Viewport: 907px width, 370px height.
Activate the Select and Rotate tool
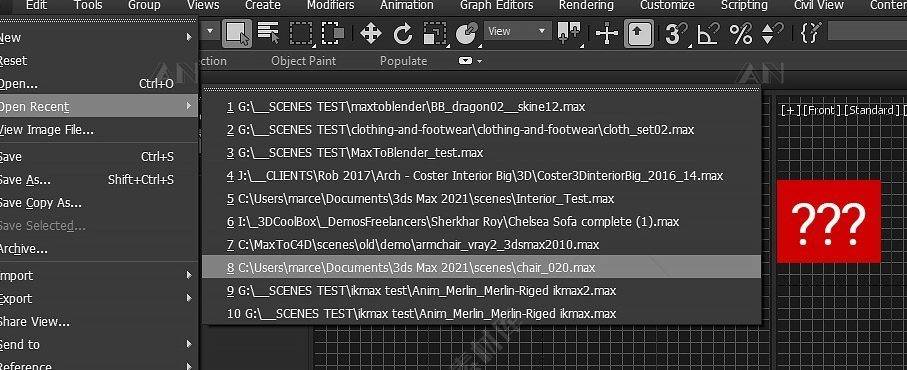point(403,33)
